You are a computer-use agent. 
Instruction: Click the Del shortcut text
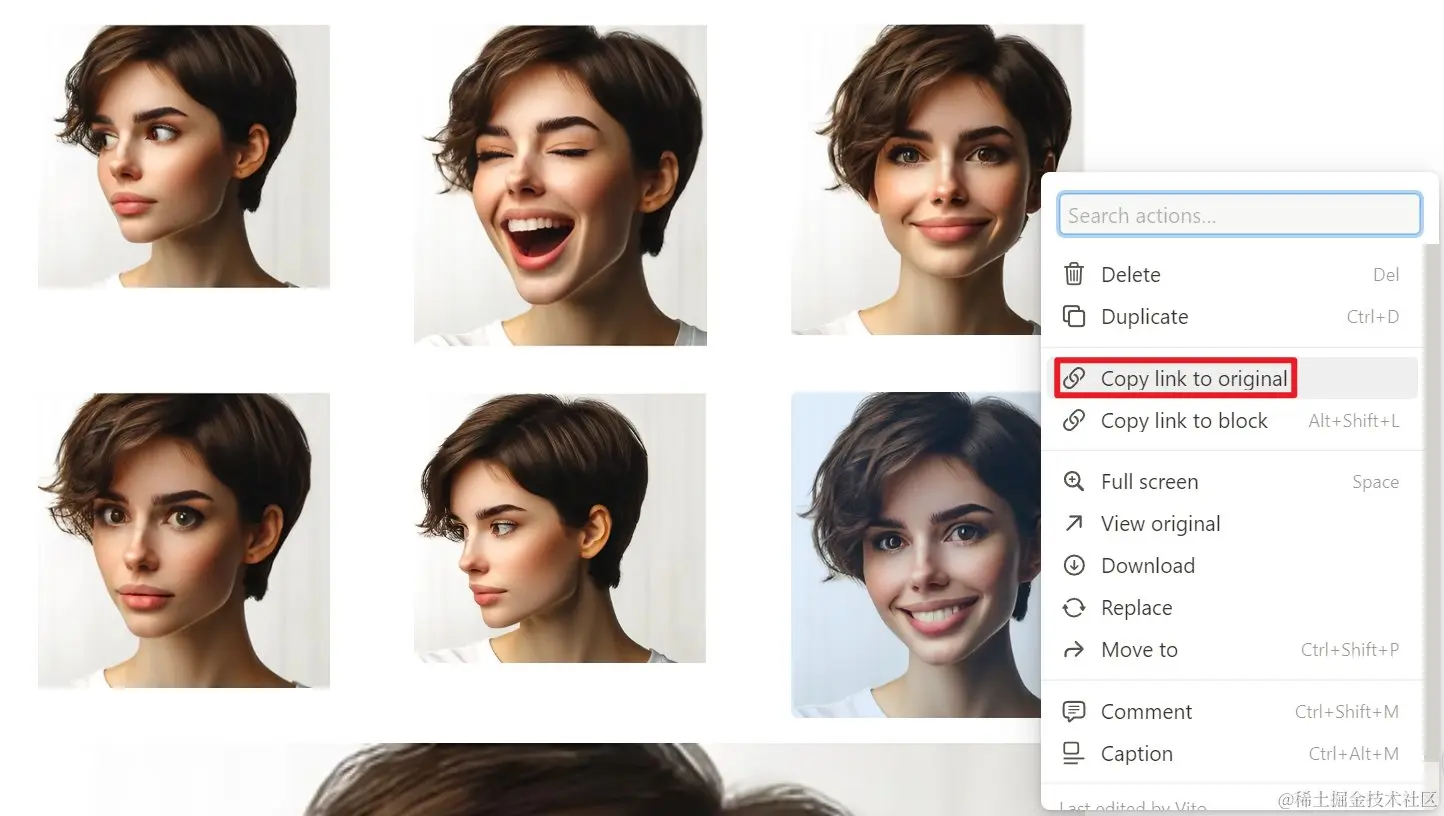pos(1386,274)
